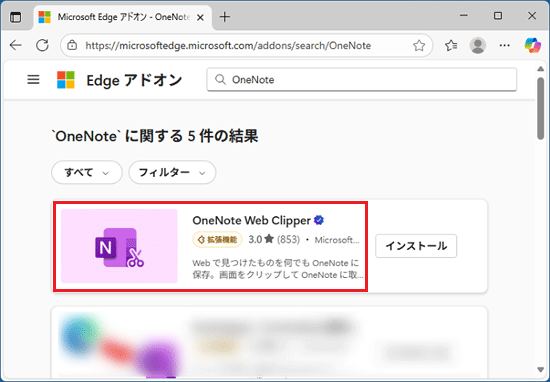This screenshot has width=550, height=382.
Task: Open the OneNote Web Clipper title link
Action: click(251, 220)
